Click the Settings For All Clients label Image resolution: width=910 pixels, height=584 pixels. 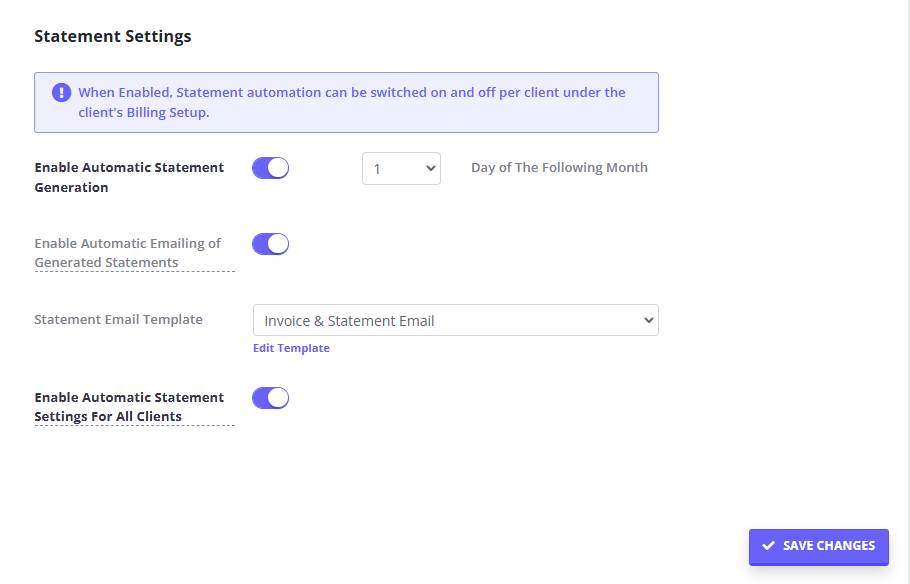pos(108,416)
